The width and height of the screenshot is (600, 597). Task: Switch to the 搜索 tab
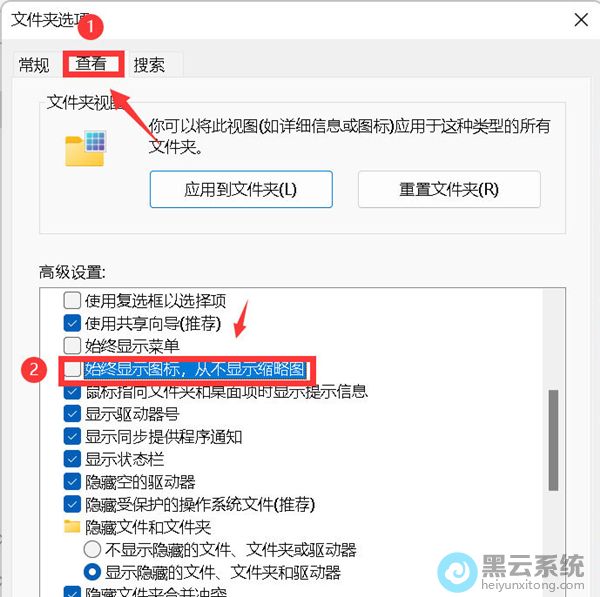pos(149,65)
